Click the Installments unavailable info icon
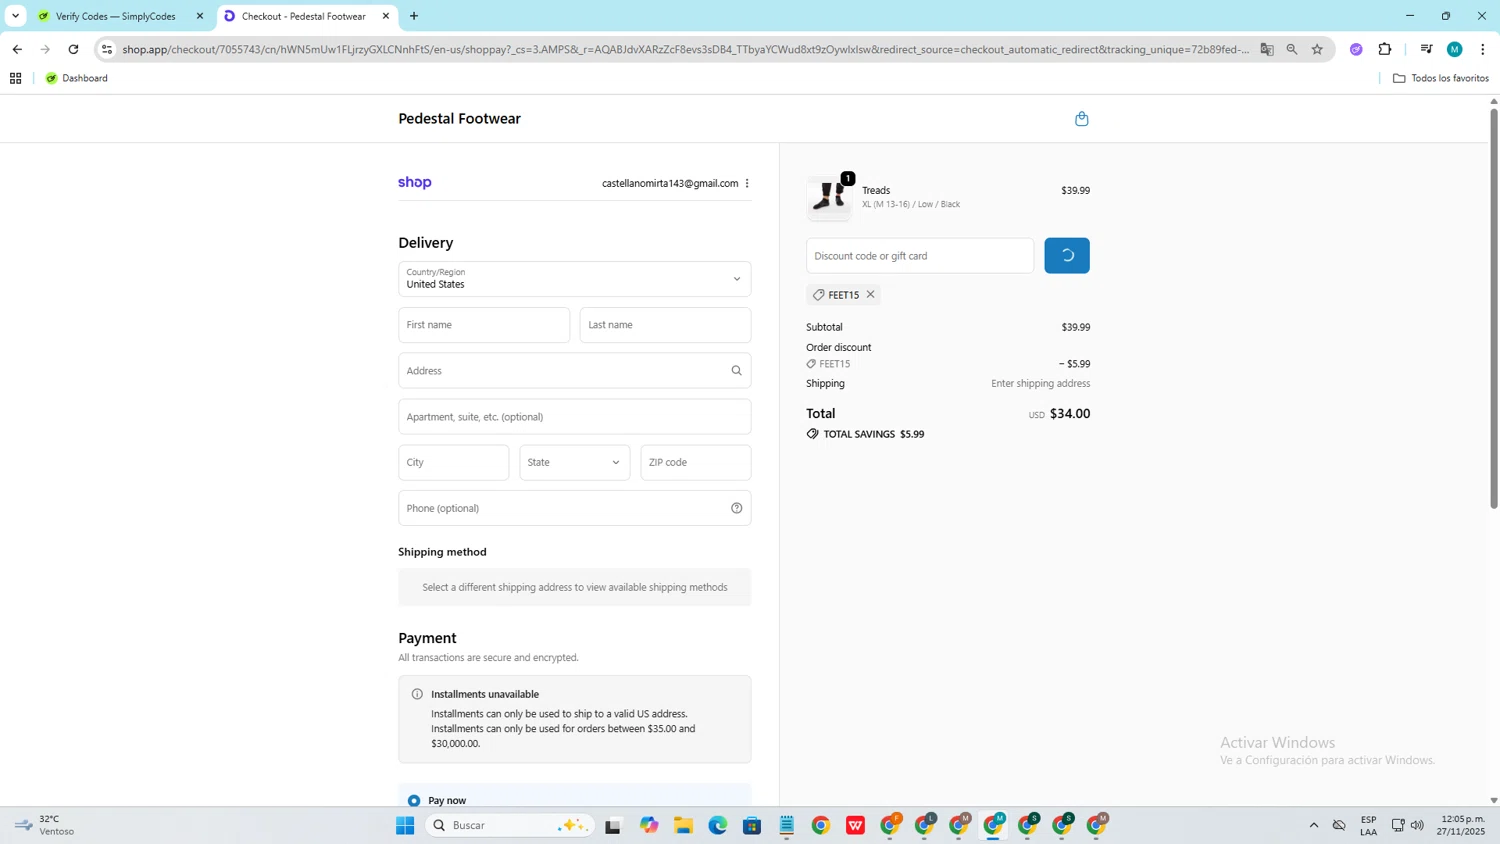 point(417,694)
